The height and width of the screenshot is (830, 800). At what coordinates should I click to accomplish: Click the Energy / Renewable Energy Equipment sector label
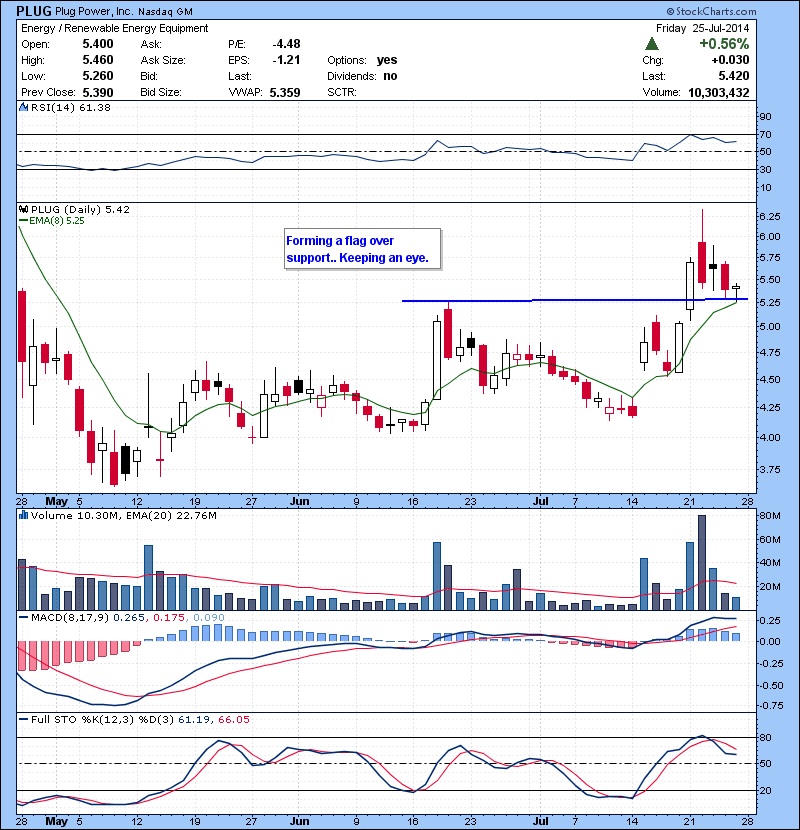(115, 29)
